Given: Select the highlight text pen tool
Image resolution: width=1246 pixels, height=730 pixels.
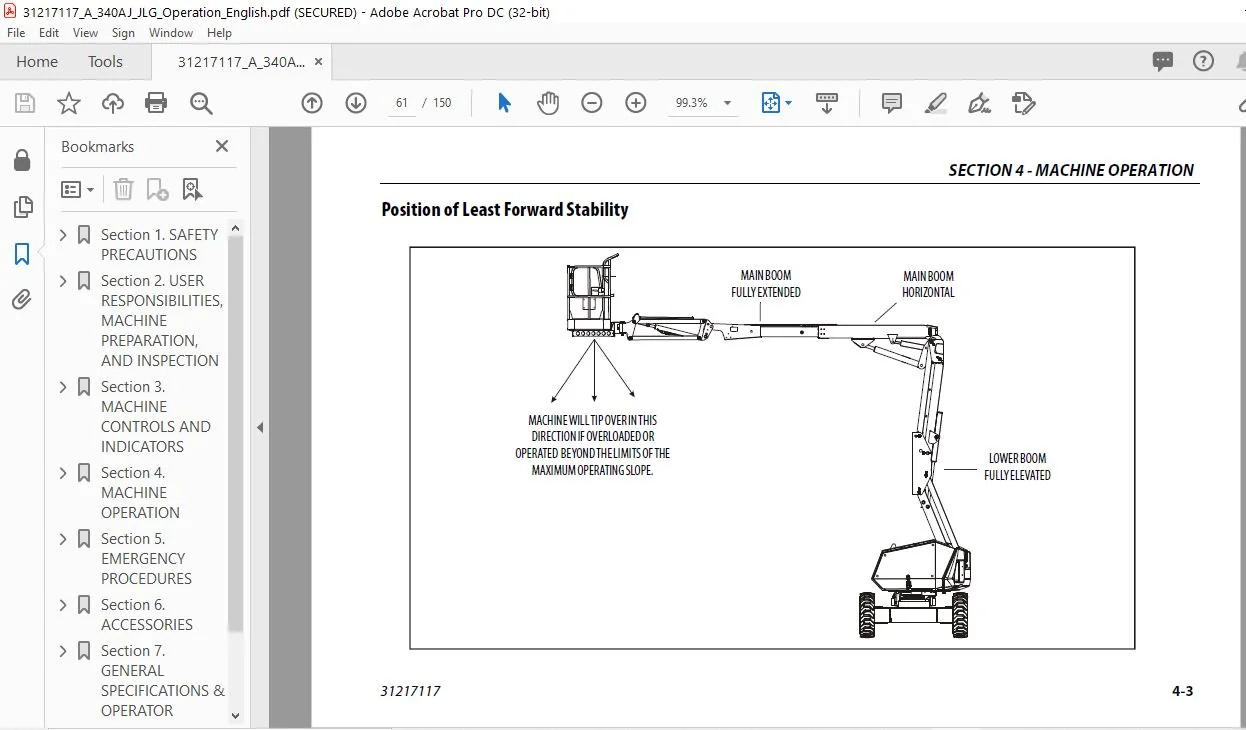Looking at the screenshot, I should tap(935, 103).
